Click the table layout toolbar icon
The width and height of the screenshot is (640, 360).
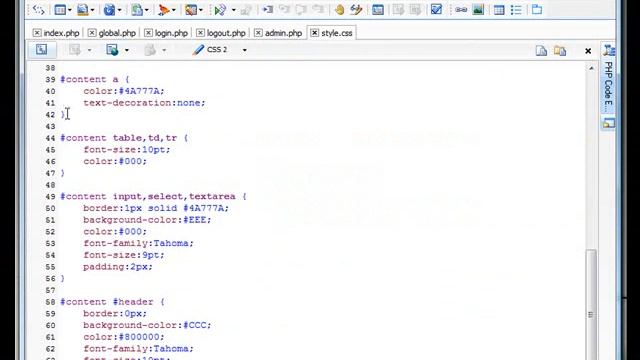60,9
